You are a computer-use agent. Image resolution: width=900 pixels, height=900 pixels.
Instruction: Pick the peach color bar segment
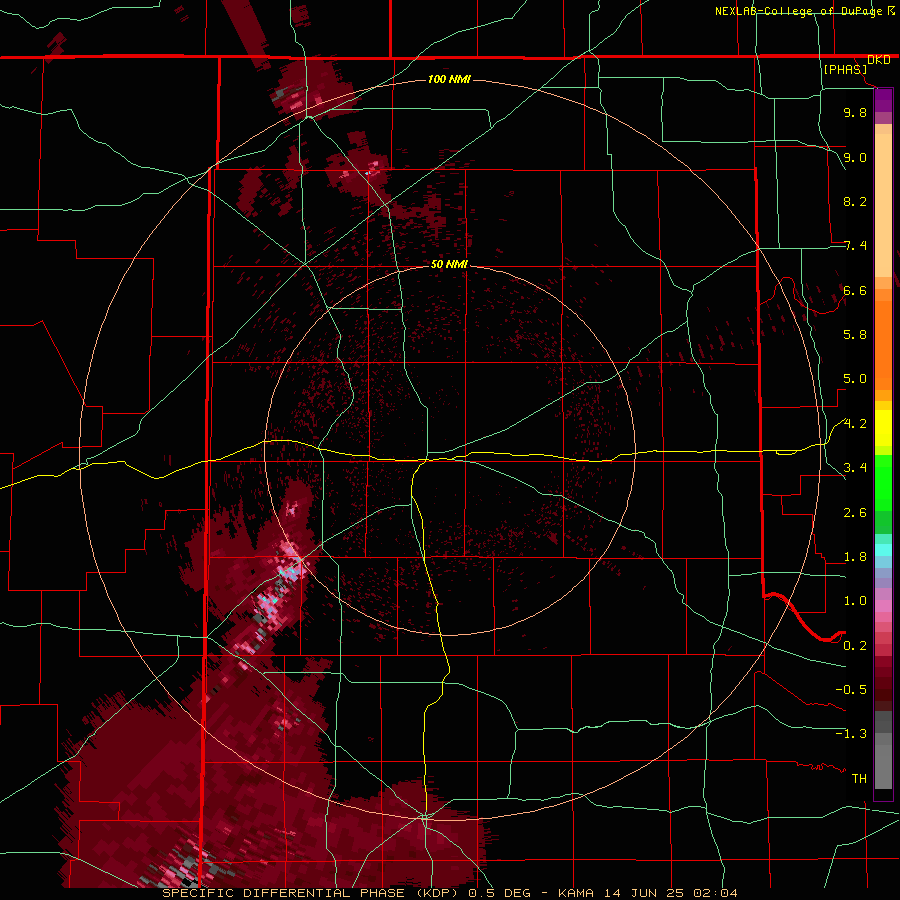coord(883,207)
